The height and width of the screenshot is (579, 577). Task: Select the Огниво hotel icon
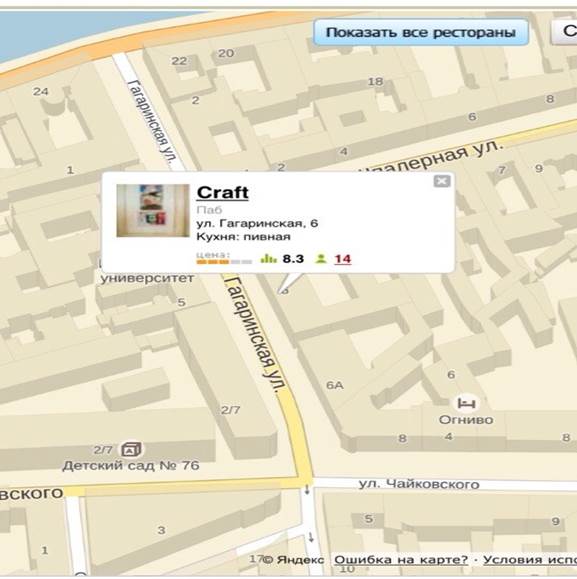tap(466, 403)
